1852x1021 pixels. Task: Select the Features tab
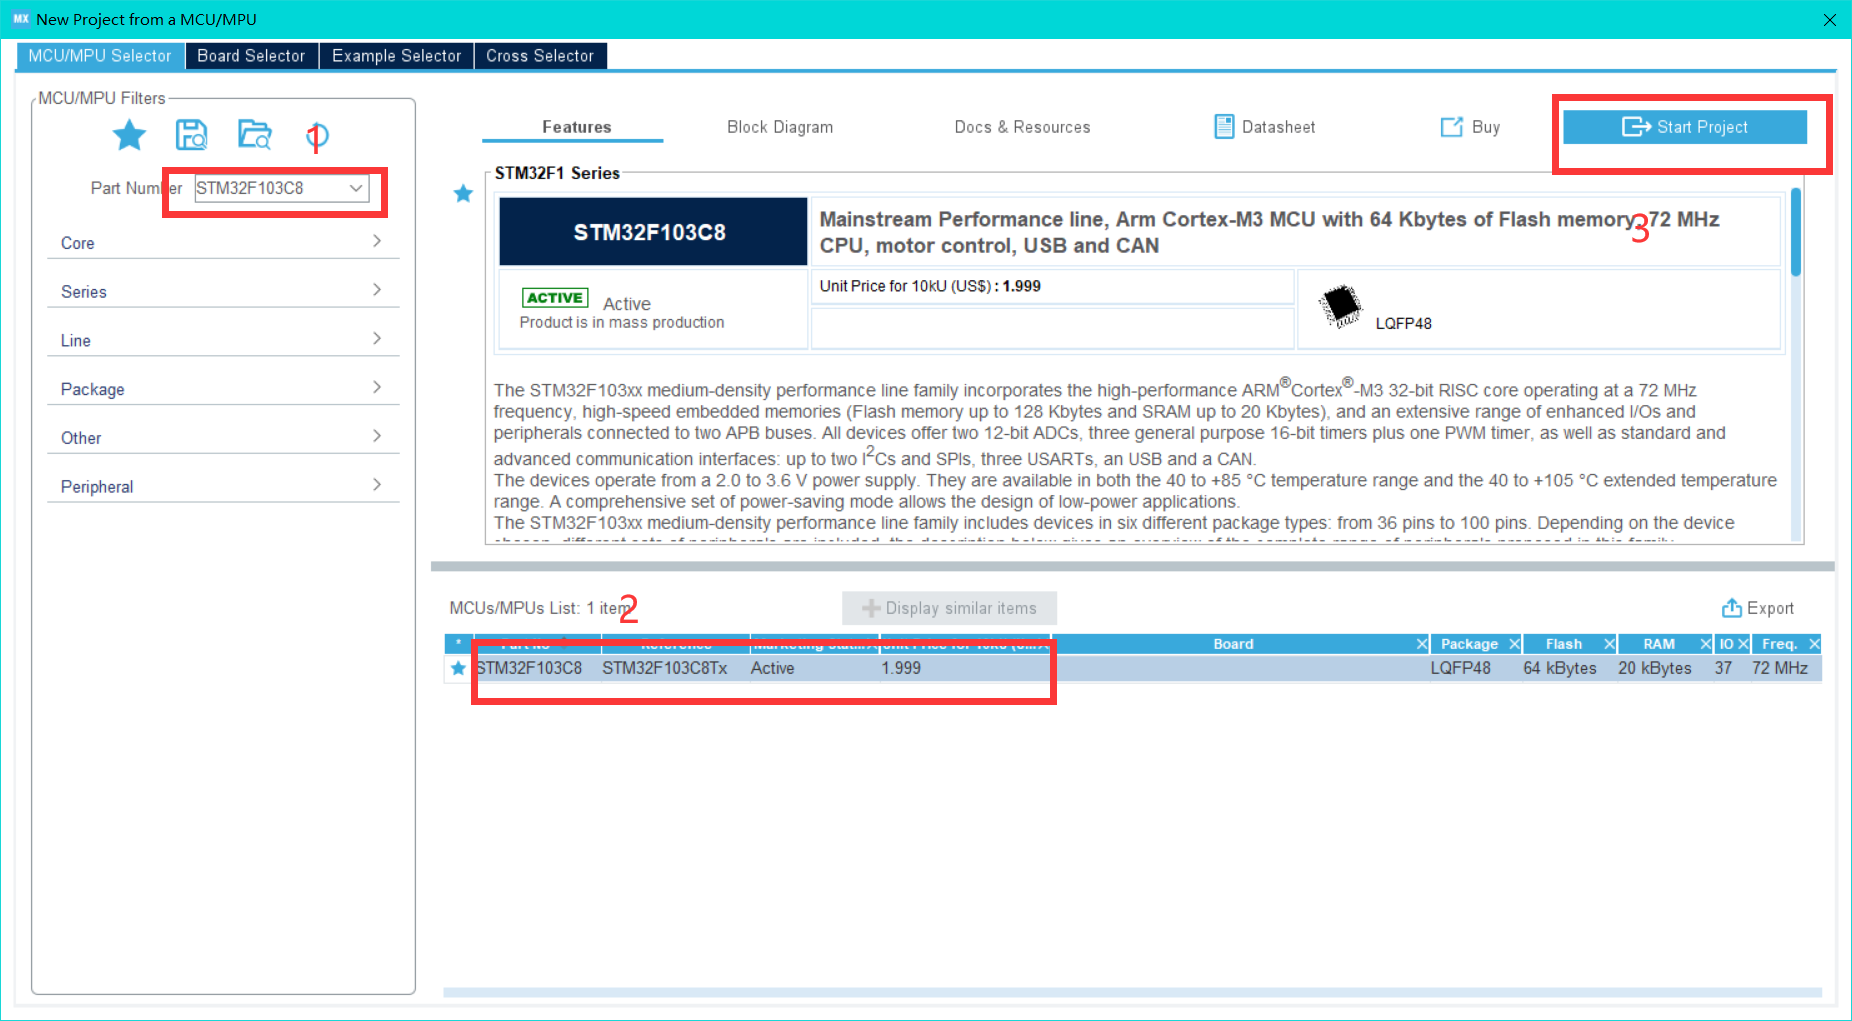tap(576, 127)
